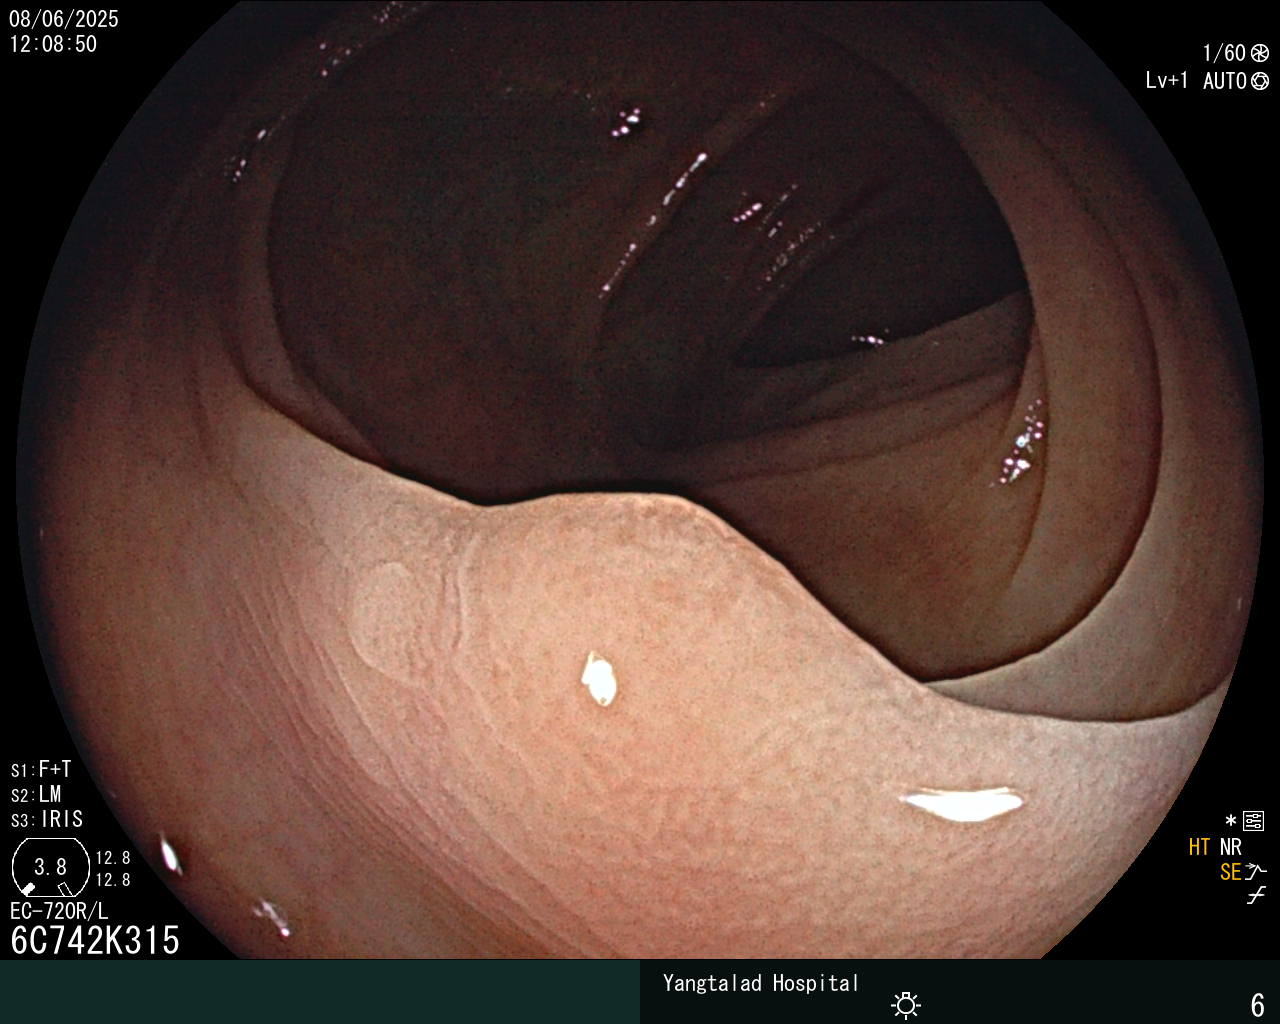This screenshot has width=1280, height=1024.
Task: Click the S2: LM switch assignment
Action: pos(36,795)
